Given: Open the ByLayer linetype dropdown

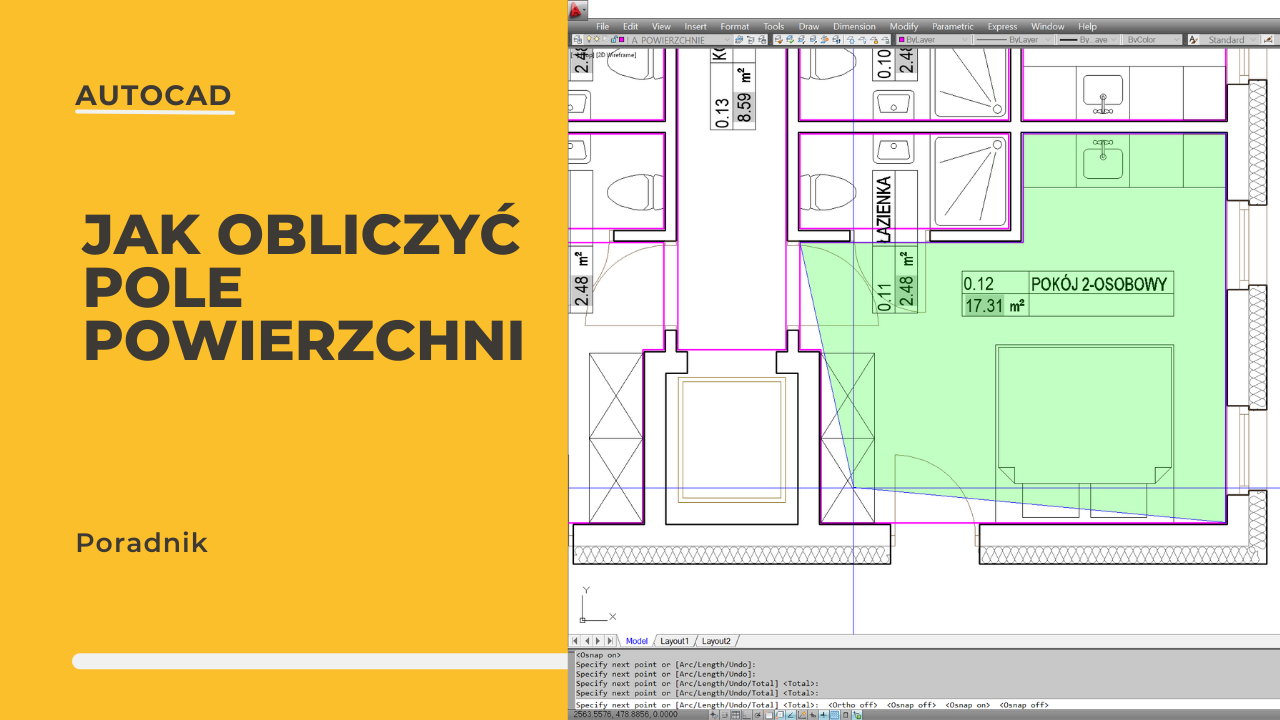Looking at the screenshot, I should (x=1013, y=40).
